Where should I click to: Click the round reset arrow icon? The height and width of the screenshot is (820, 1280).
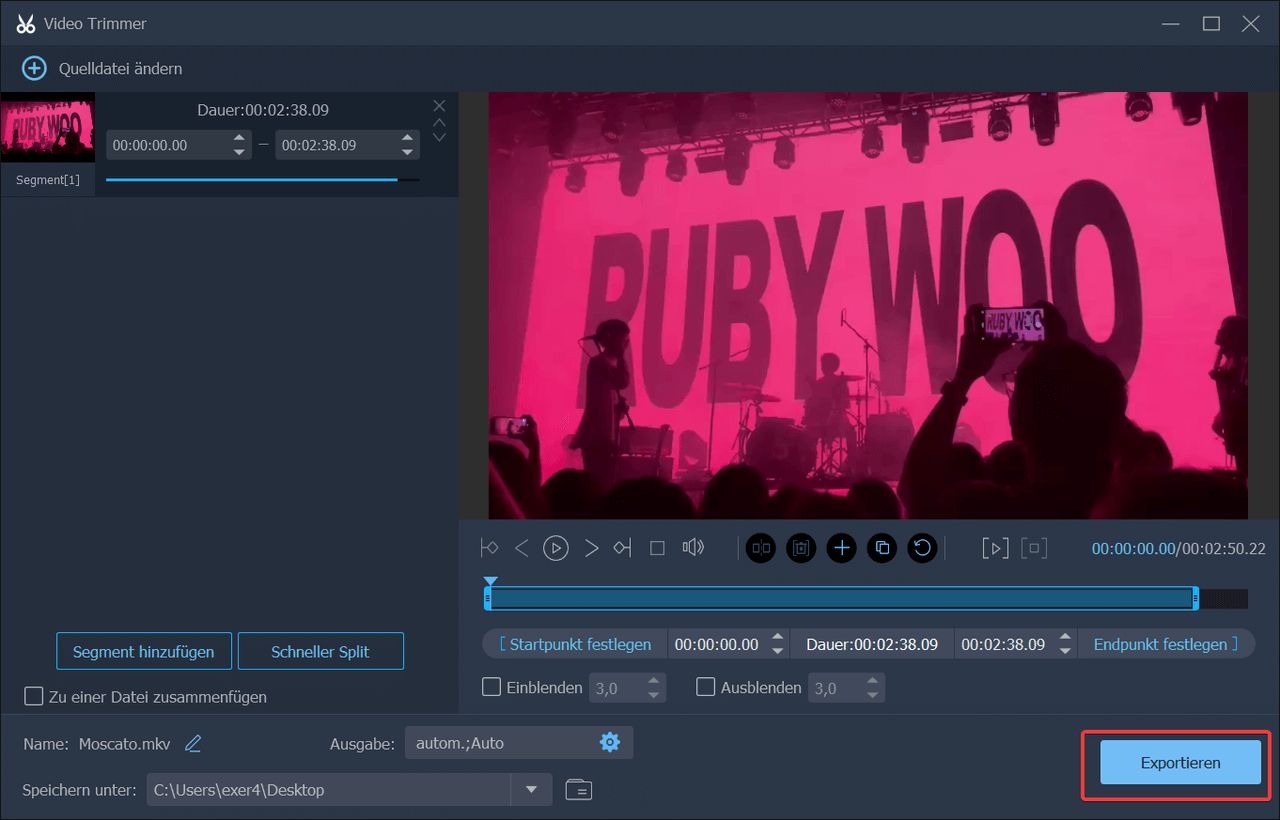click(922, 547)
